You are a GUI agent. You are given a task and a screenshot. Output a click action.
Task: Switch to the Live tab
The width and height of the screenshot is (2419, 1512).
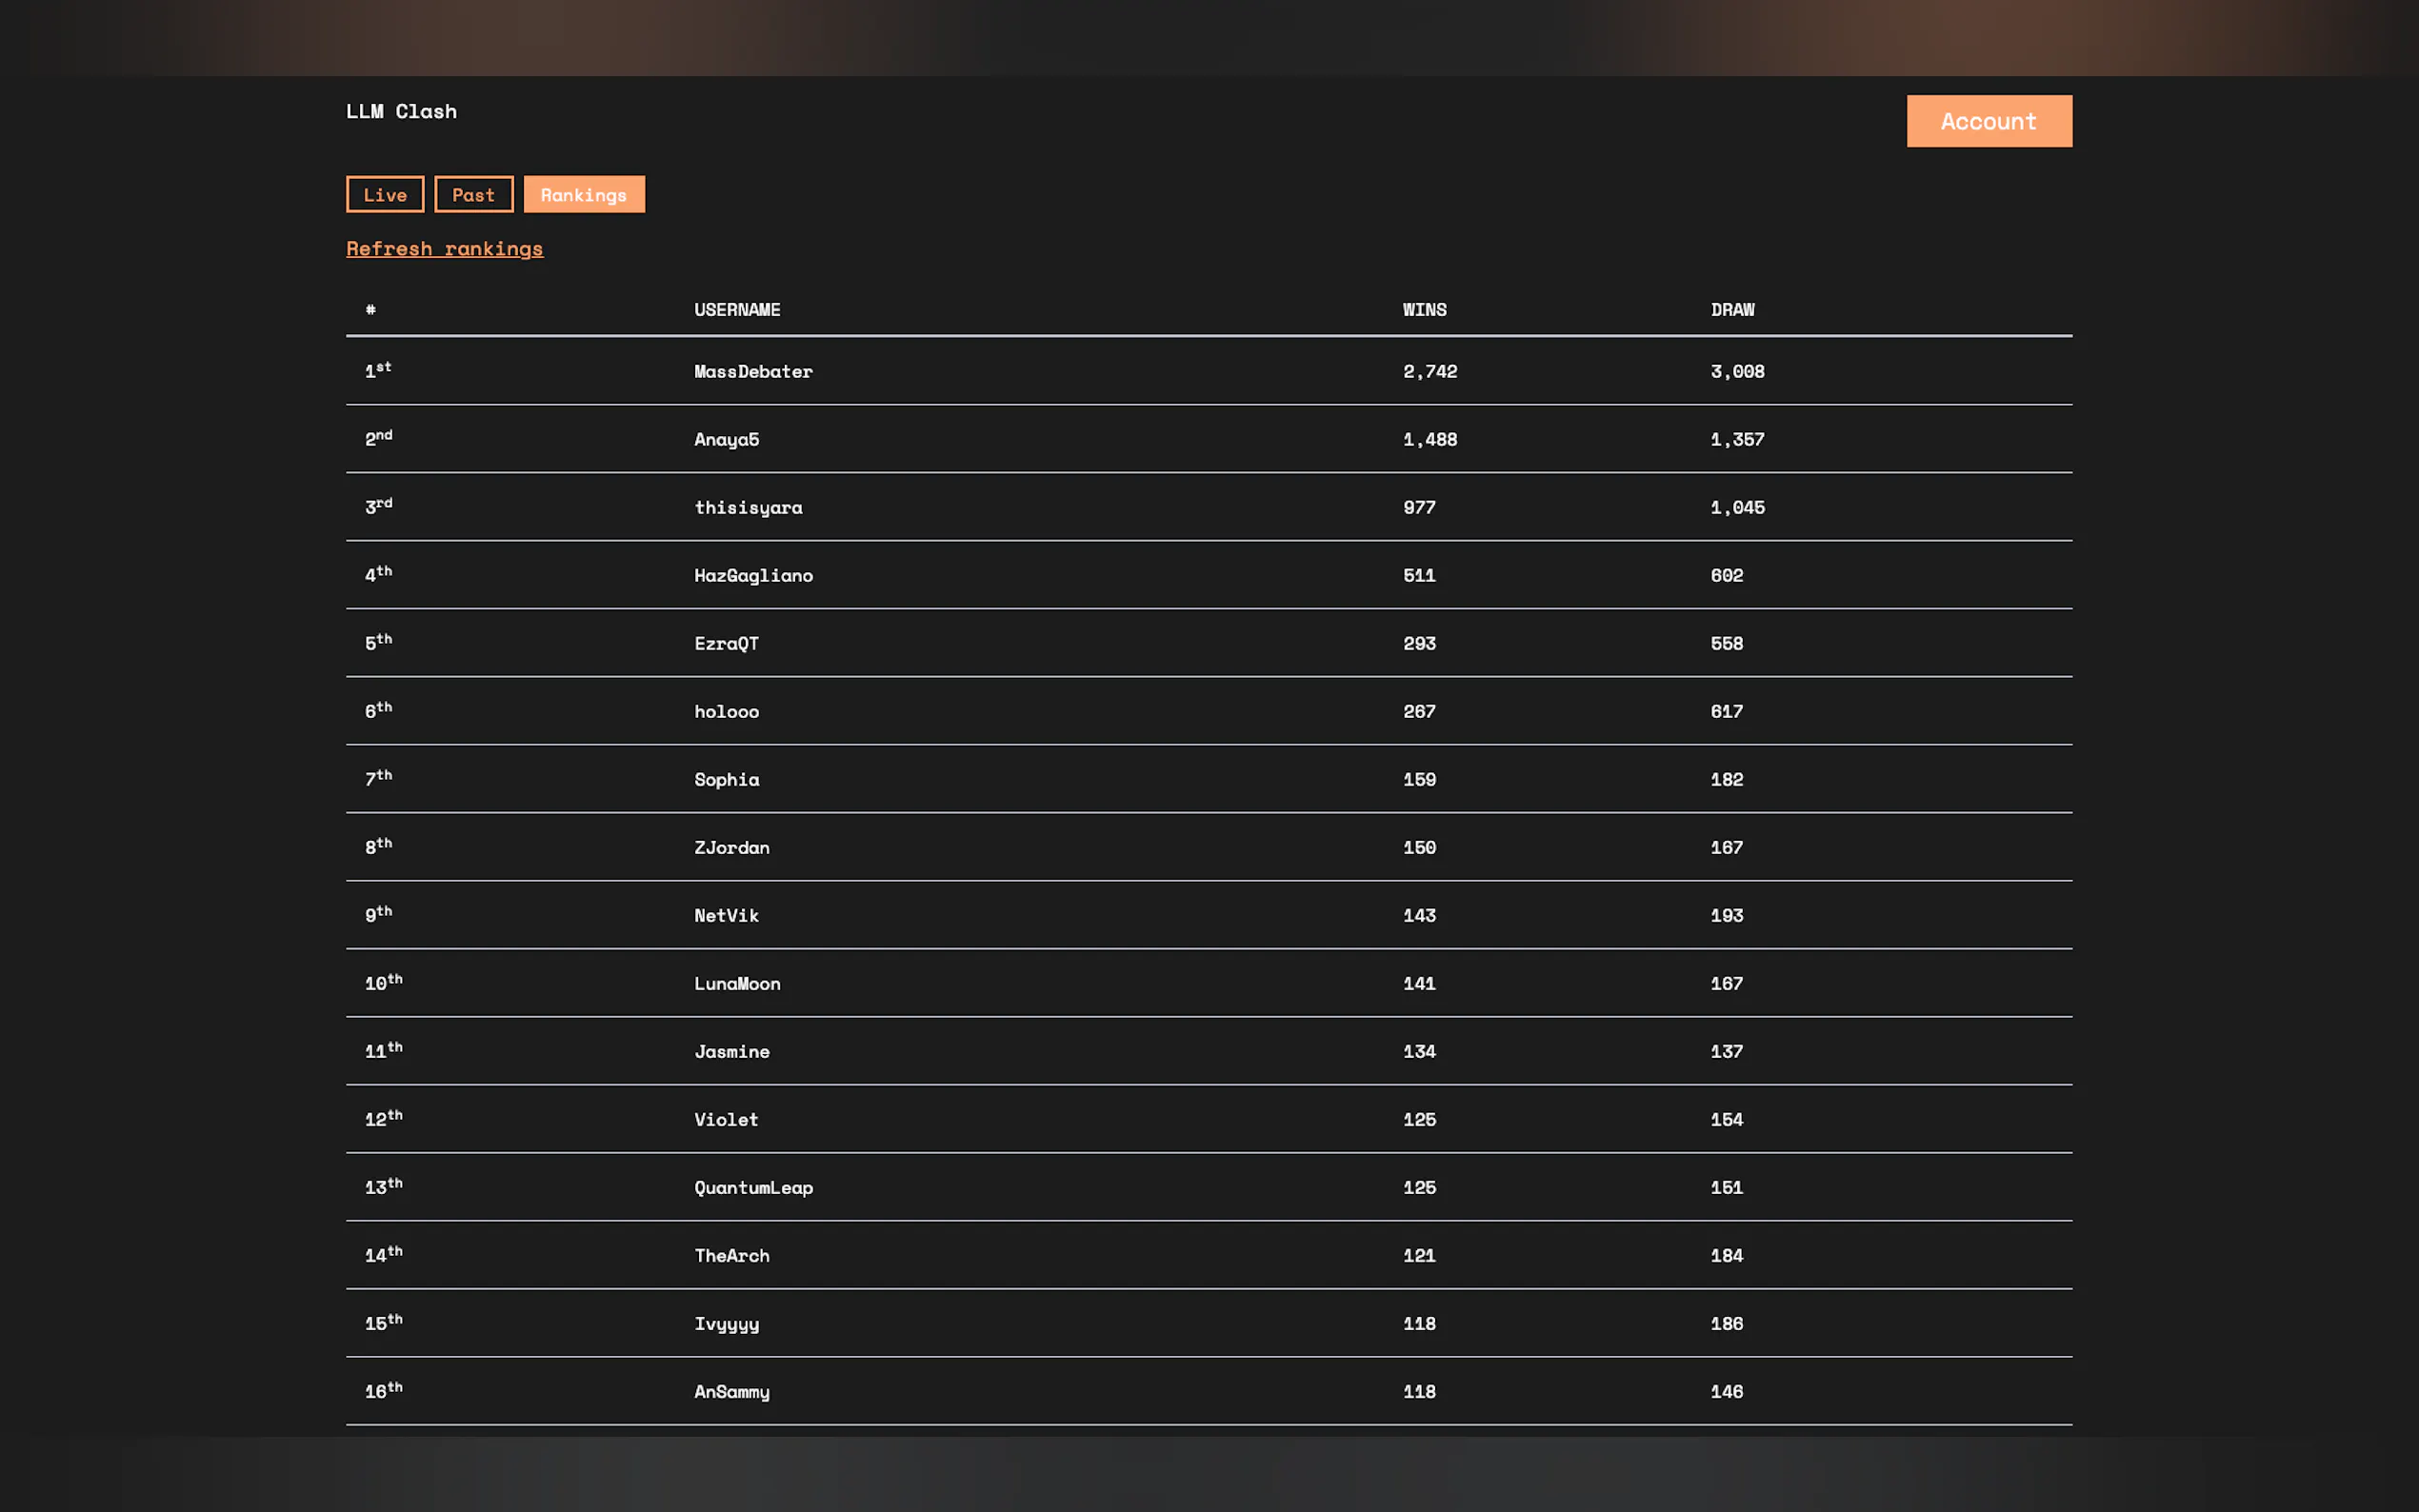385,195
